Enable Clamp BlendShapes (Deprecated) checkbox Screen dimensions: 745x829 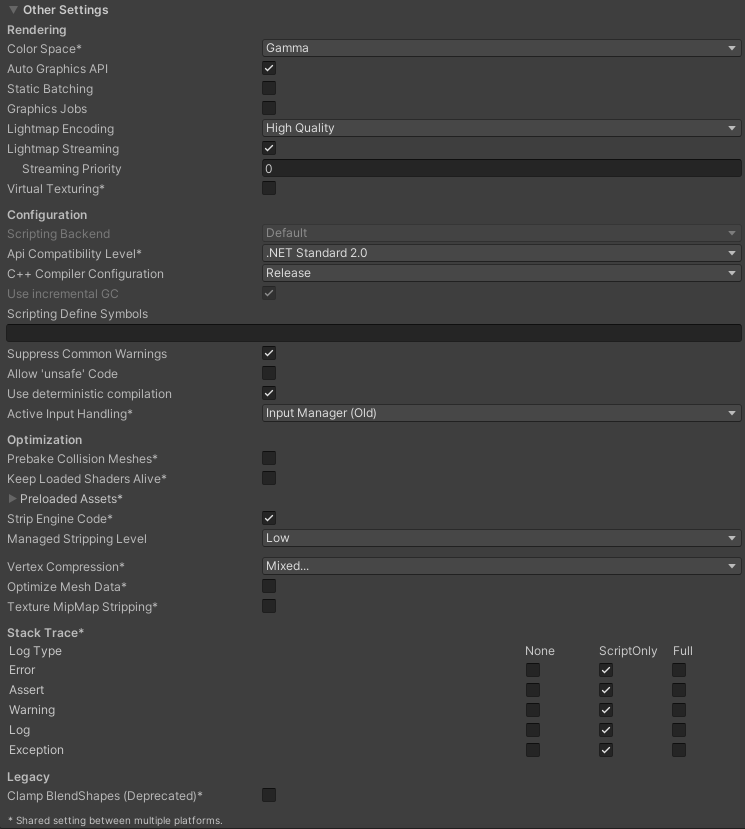[x=269, y=795]
